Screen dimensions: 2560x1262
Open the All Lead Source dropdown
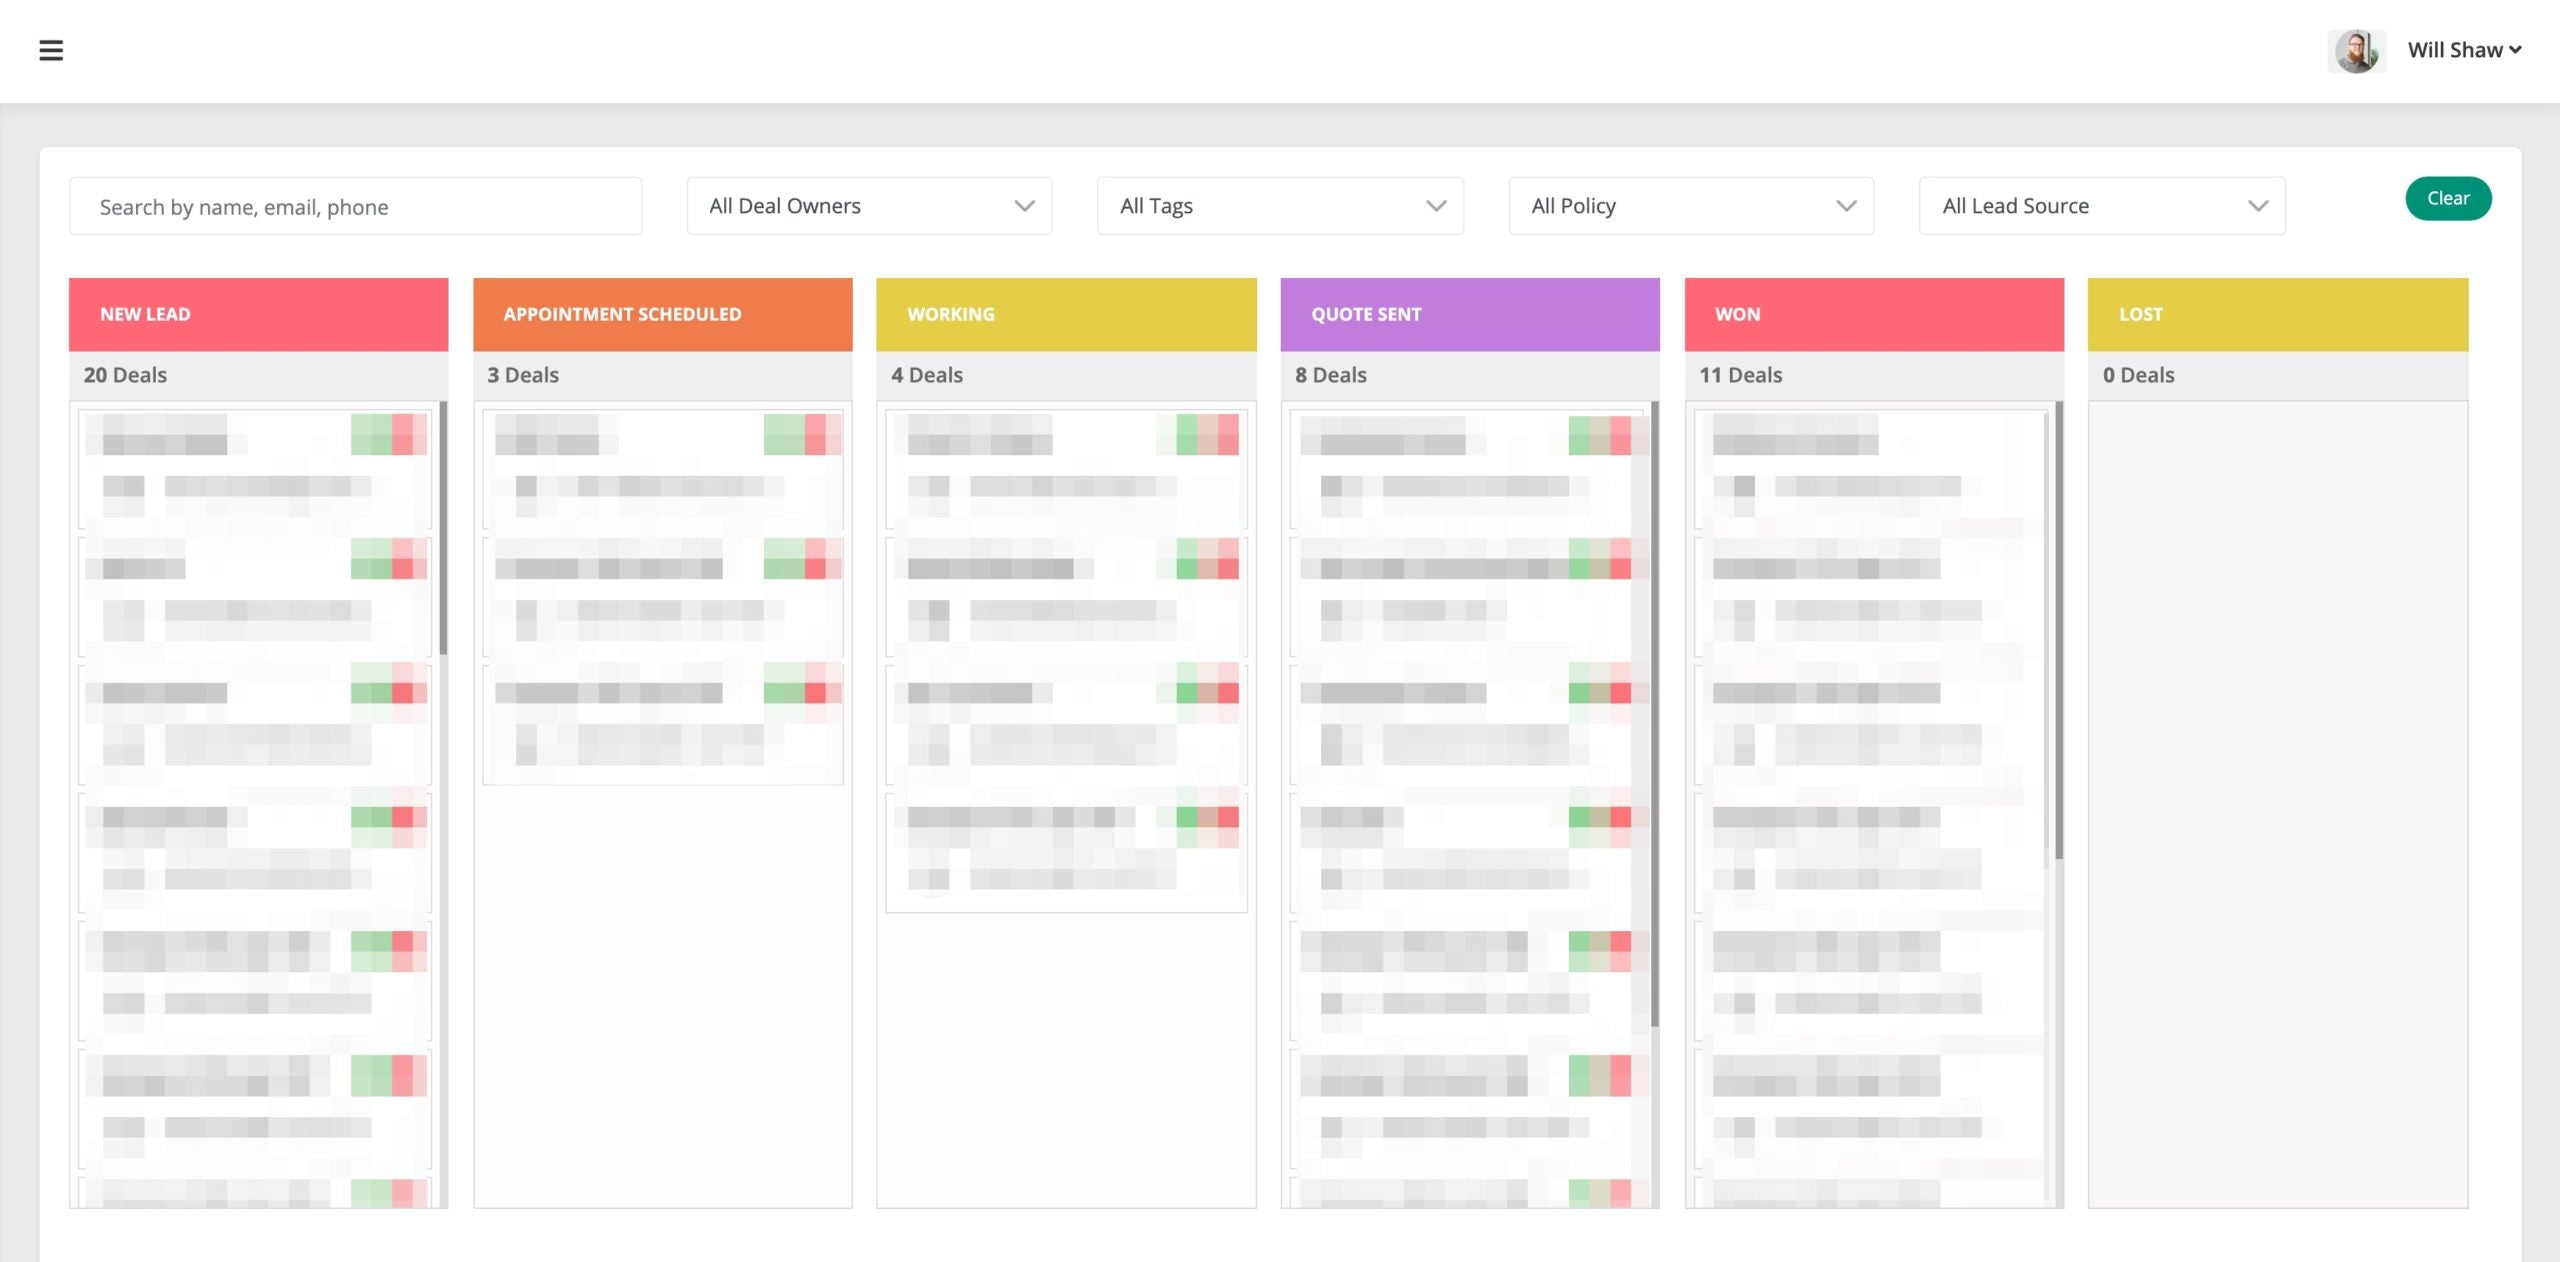point(2102,206)
